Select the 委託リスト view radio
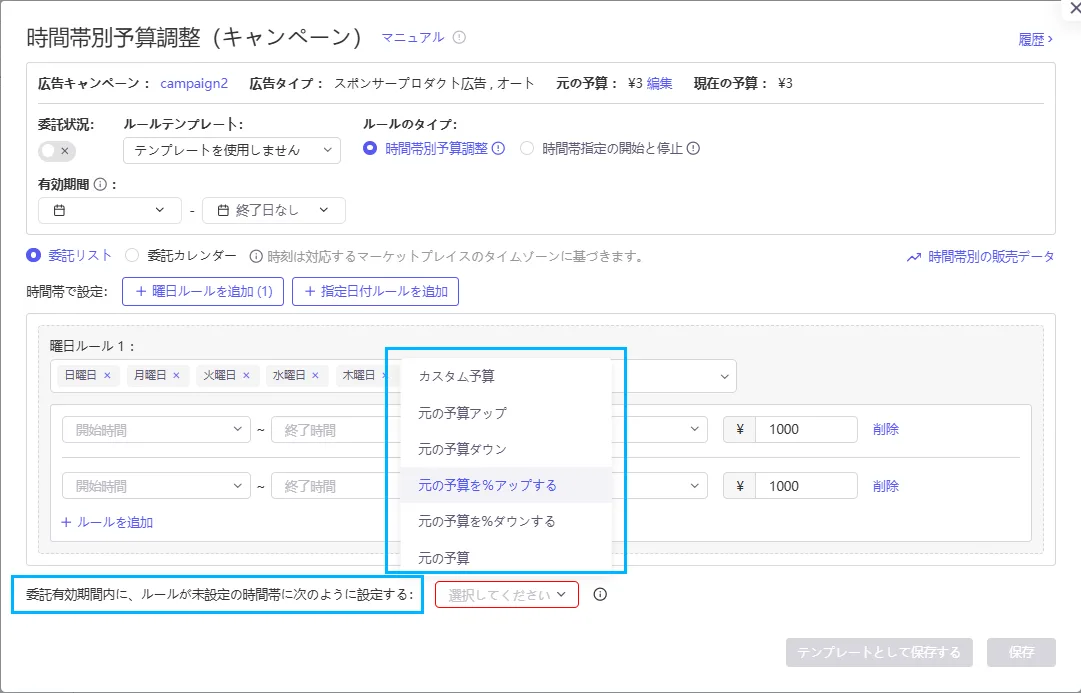This screenshot has width=1081, height=693. click(x=33, y=255)
